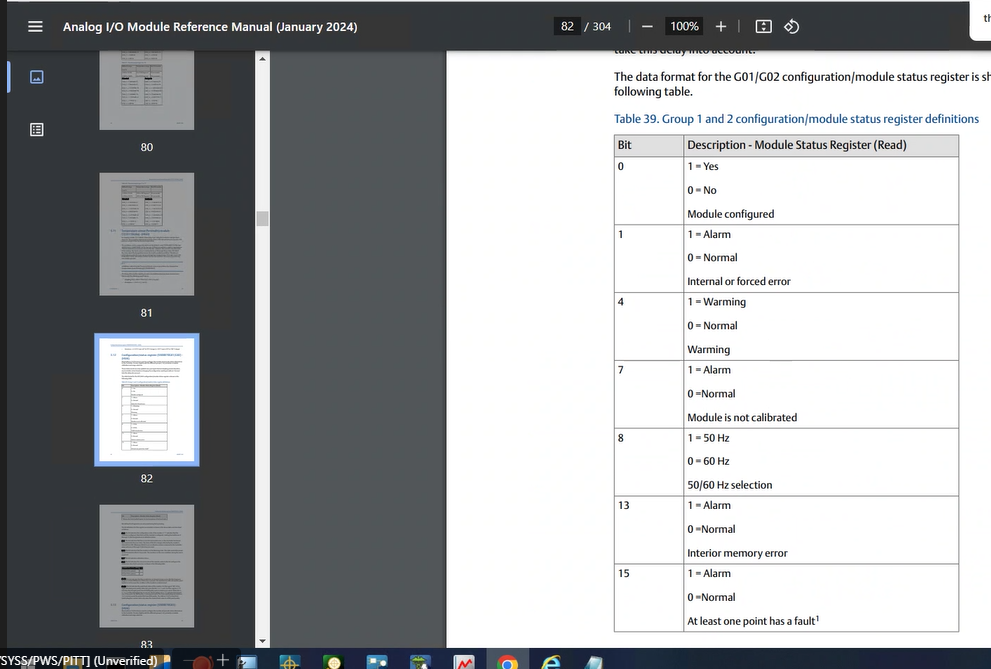
Task: Zoom in with the plus button
Action: coord(720,27)
